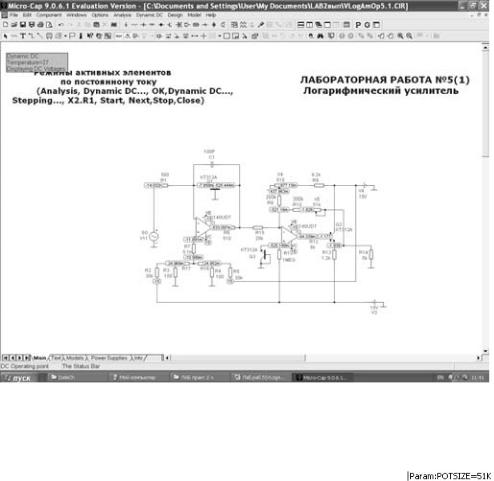Switch to the Main page tab
Viewport: 494px width, 481px height.
click(40, 358)
